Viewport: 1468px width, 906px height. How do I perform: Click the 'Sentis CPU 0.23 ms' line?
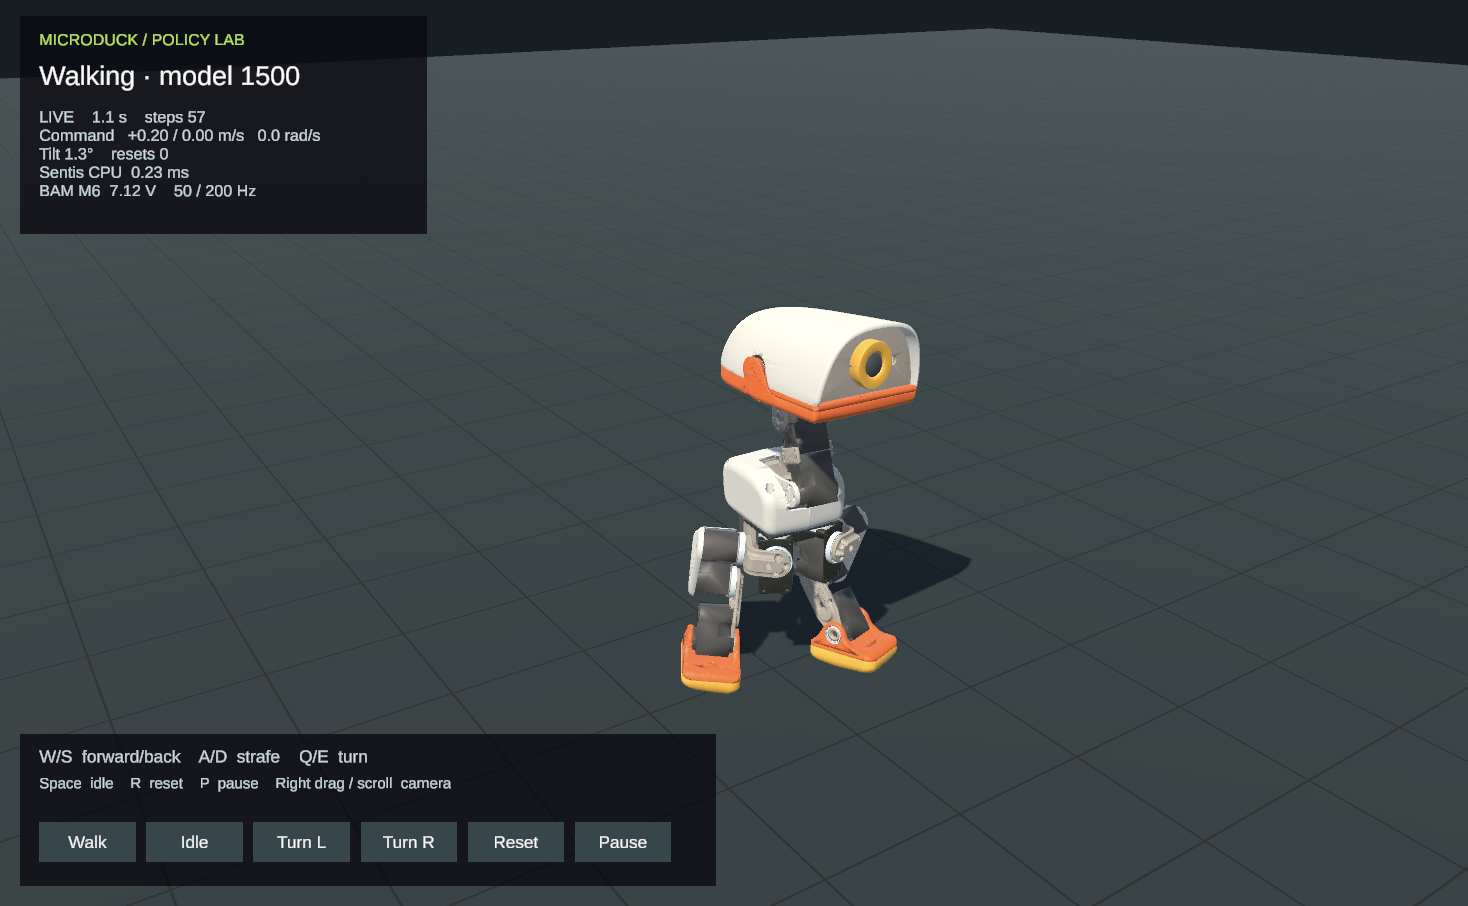coord(114,172)
